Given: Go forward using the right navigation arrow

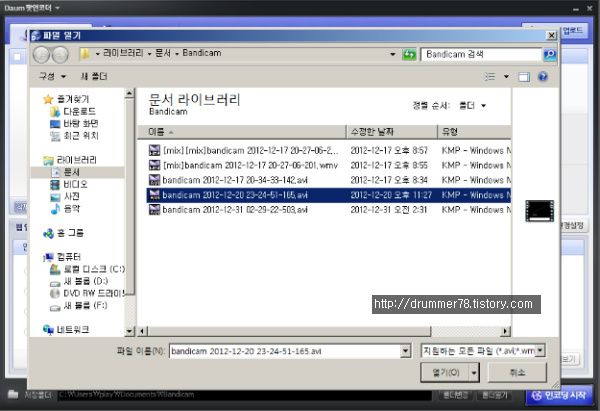Looking at the screenshot, I should coord(60,55).
